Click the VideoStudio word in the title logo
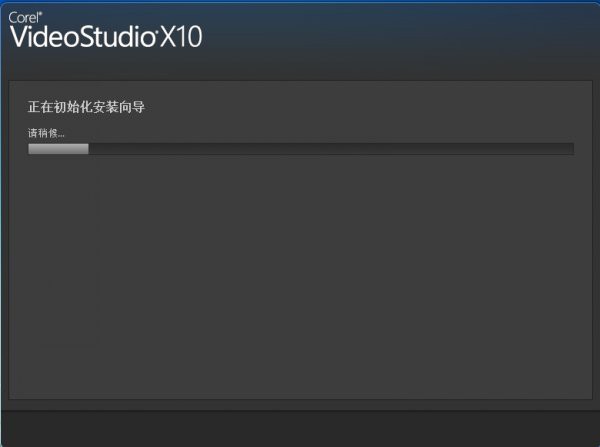 click(x=83, y=37)
